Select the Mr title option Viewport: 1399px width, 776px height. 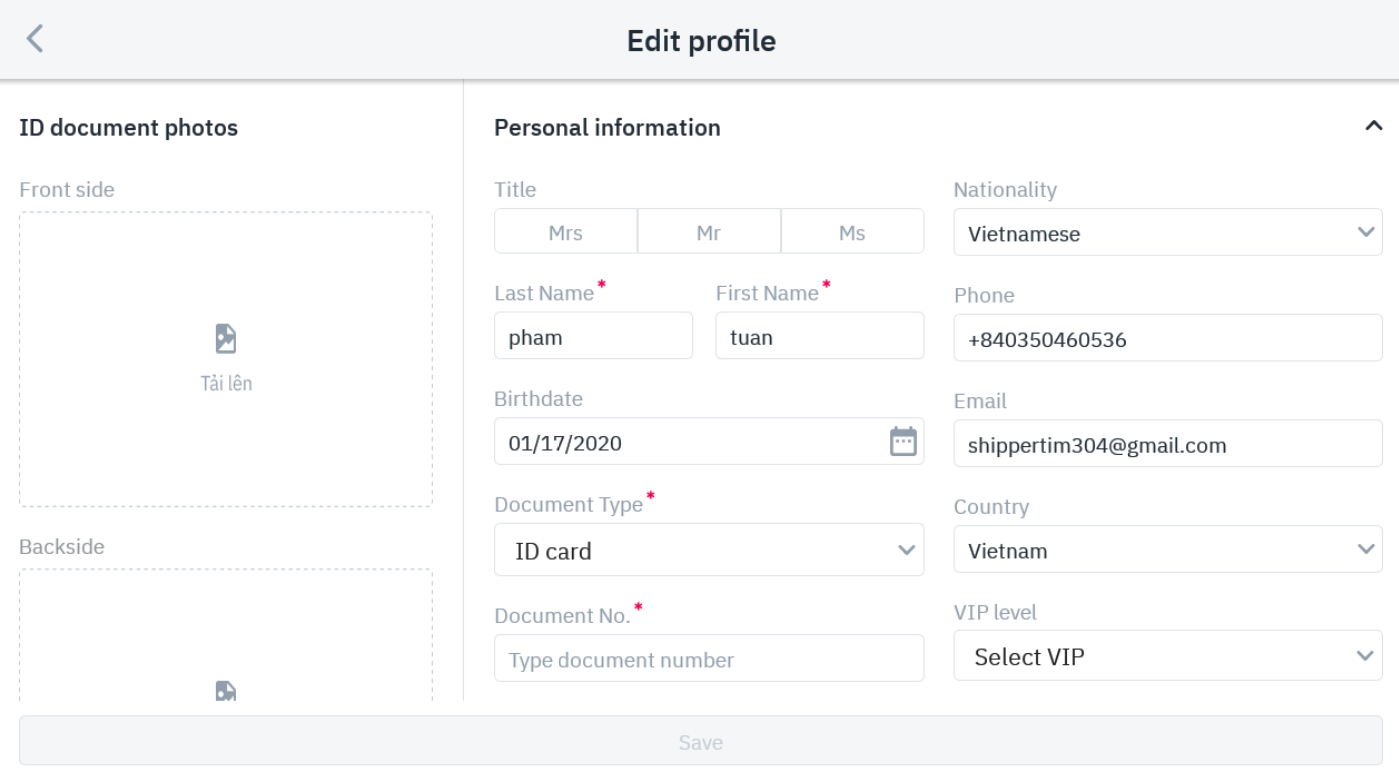pyautogui.click(x=709, y=232)
